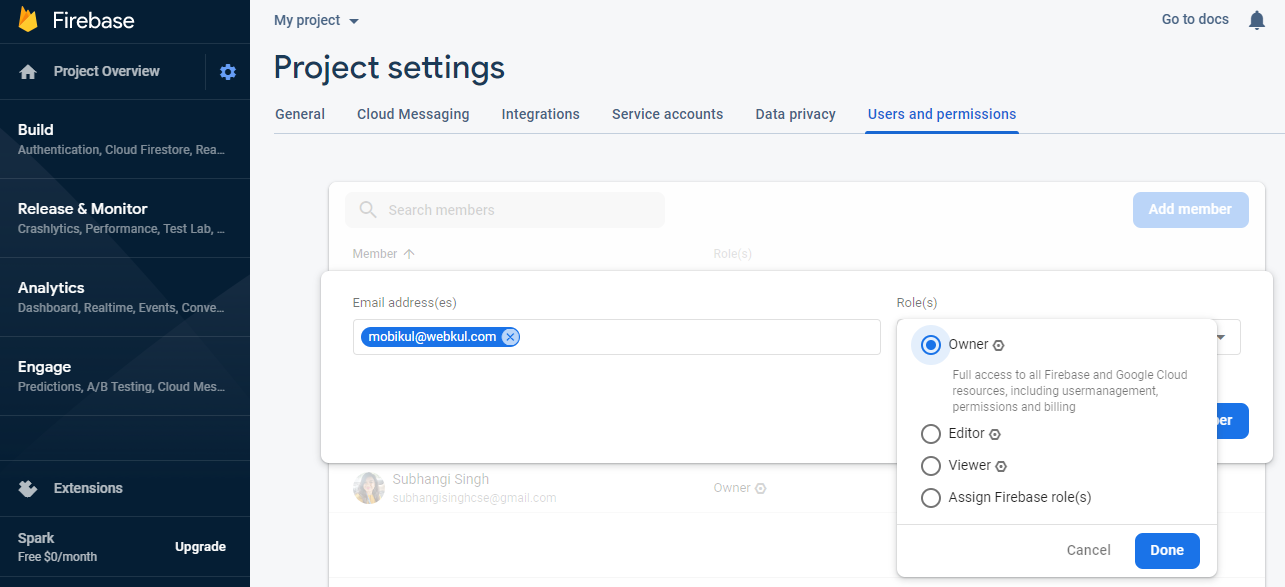
Task: Switch to the General tab
Action: [x=300, y=114]
